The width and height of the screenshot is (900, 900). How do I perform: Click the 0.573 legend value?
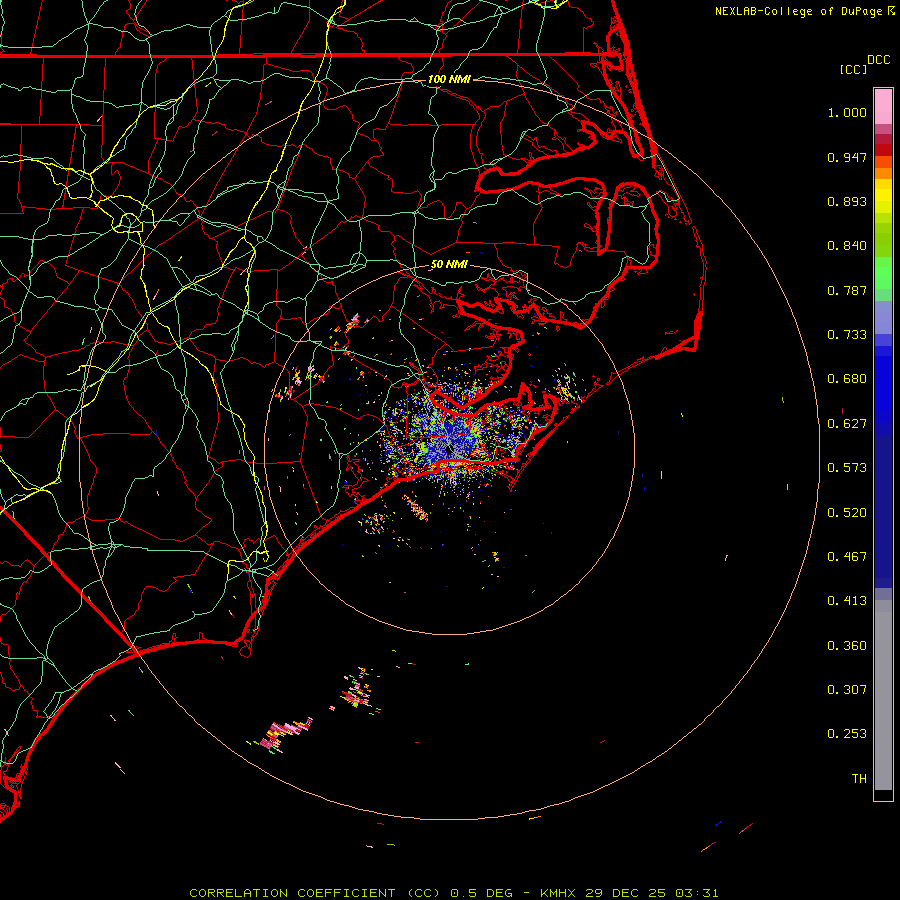(x=847, y=468)
